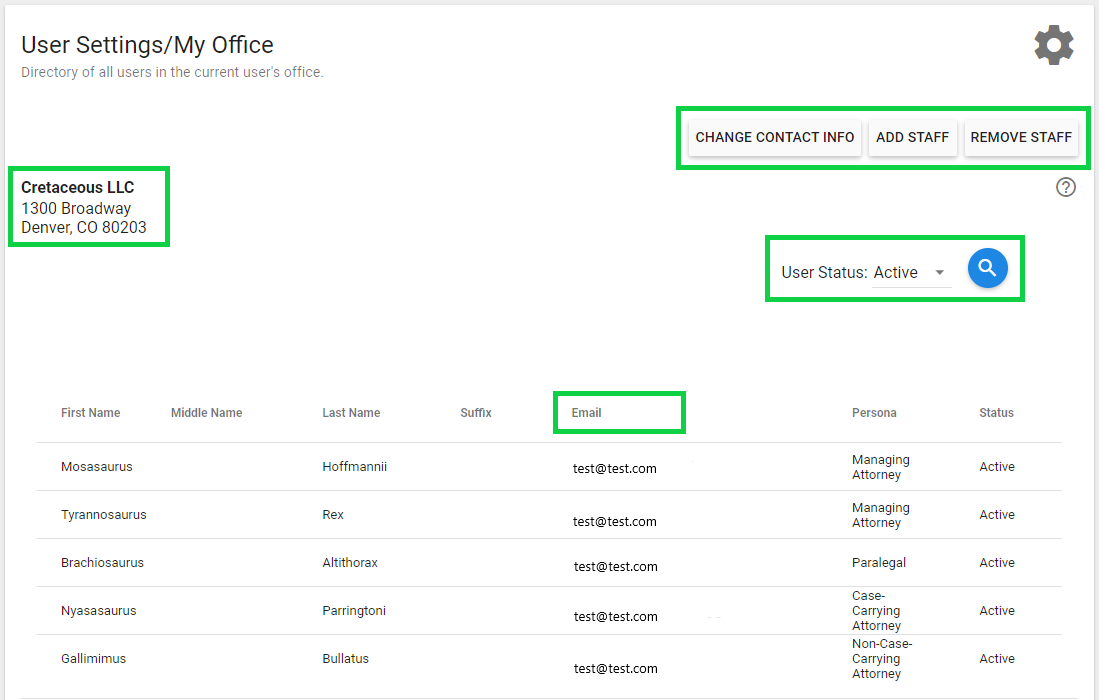Select the Mosasaurus first name cell
The height and width of the screenshot is (700, 1099).
(x=97, y=467)
